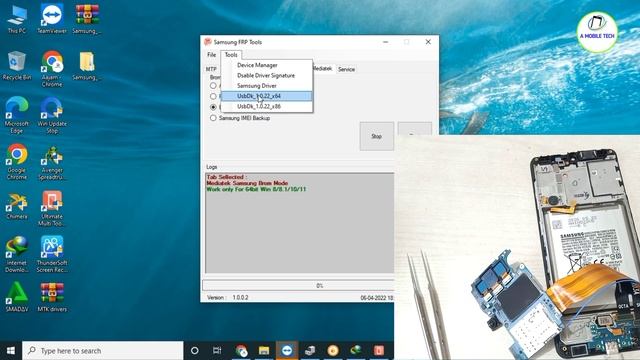Click the green globe taskbar icon

pos(356,351)
